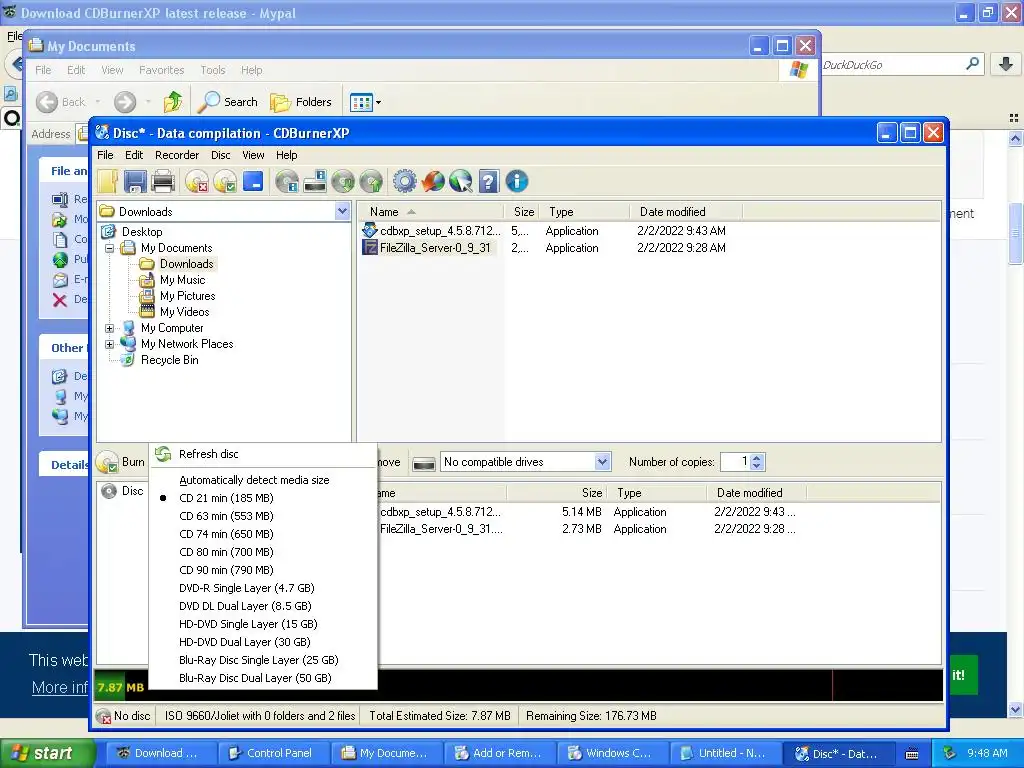Screen dimensions: 1024x768
Task: Click the globe with cursor website icon
Action: tap(460, 182)
